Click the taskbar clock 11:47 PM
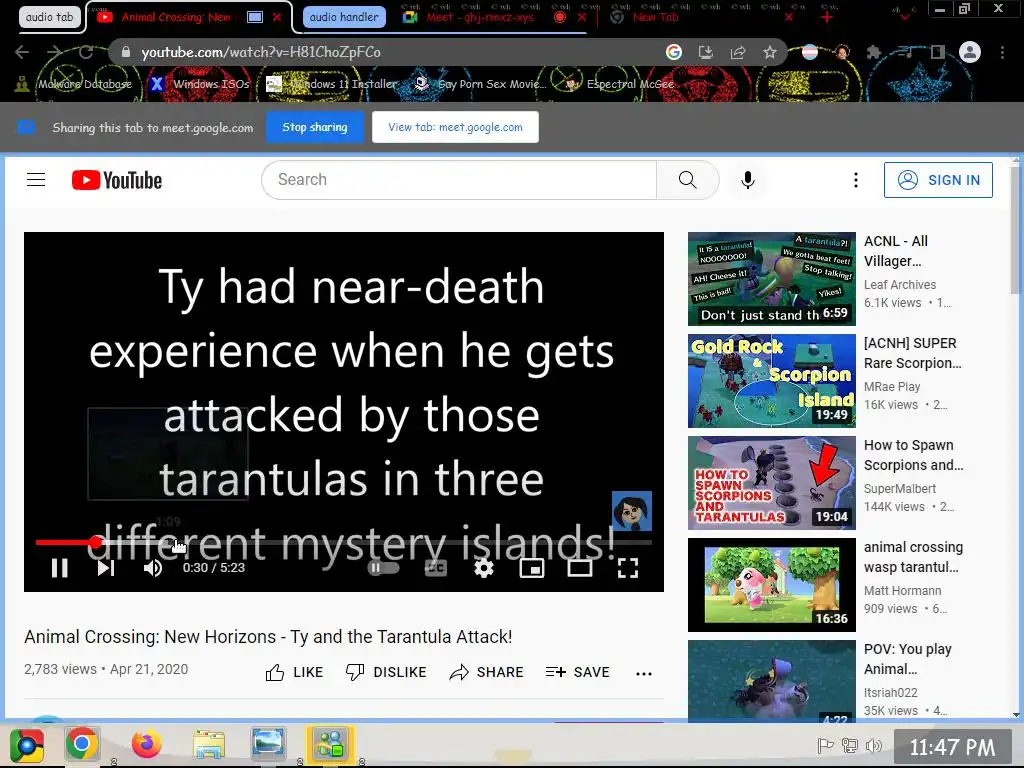The height and width of the screenshot is (768, 1024). pos(952,746)
